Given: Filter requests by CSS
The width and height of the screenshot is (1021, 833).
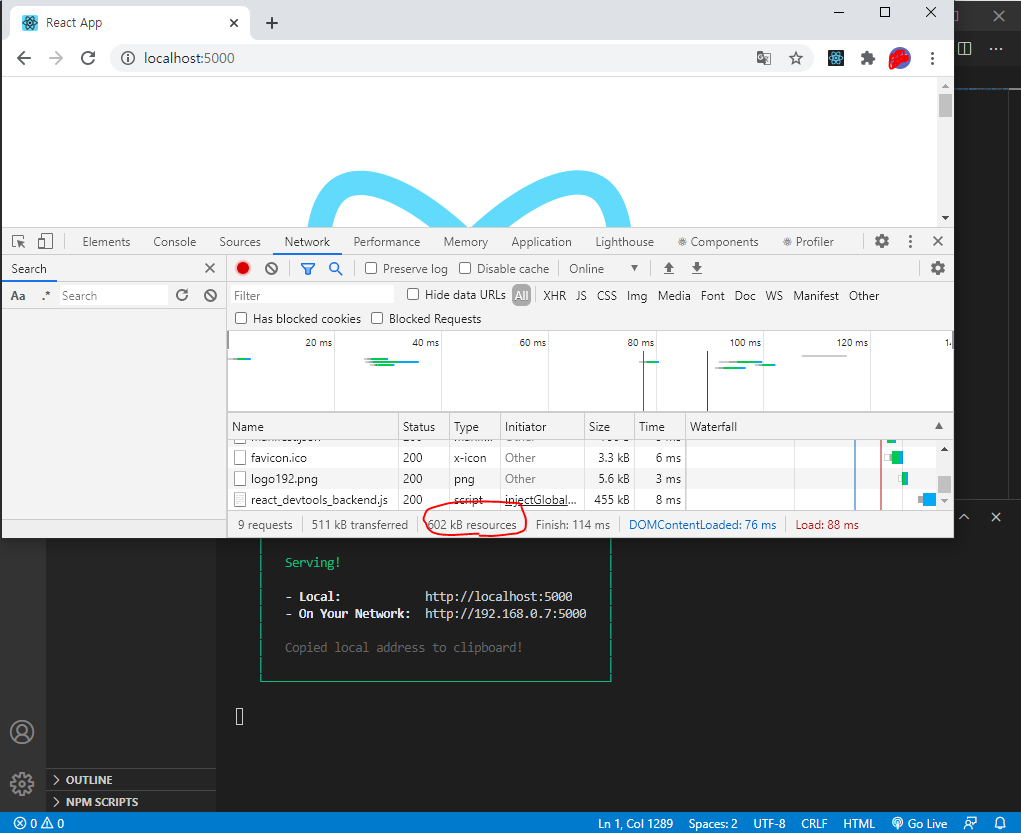Looking at the screenshot, I should (x=607, y=296).
